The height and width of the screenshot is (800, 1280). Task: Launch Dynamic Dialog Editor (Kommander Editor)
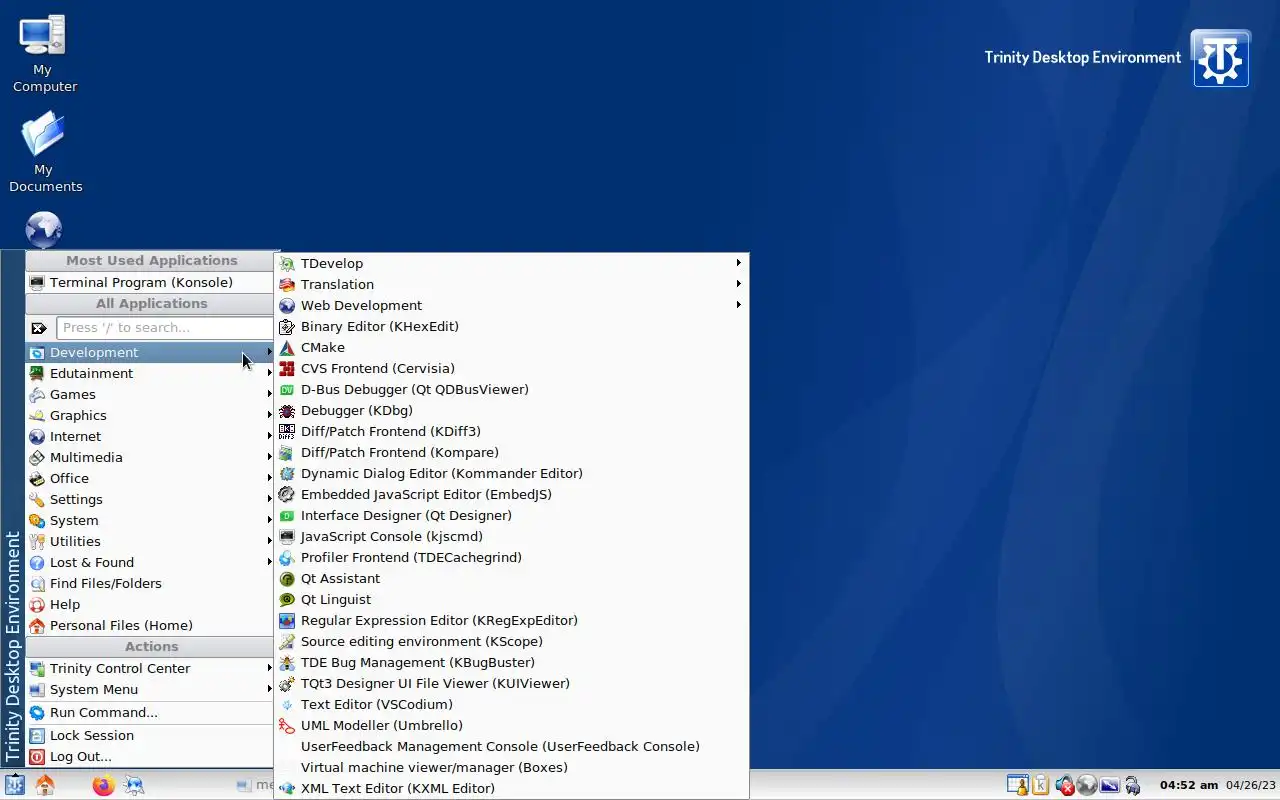(x=511, y=473)
